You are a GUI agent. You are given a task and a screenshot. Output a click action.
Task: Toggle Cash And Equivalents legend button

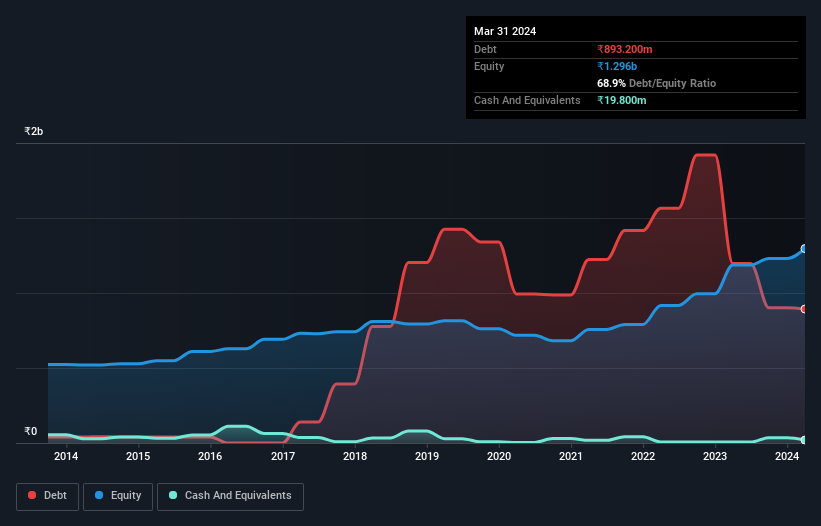click(x=230, y=496)
